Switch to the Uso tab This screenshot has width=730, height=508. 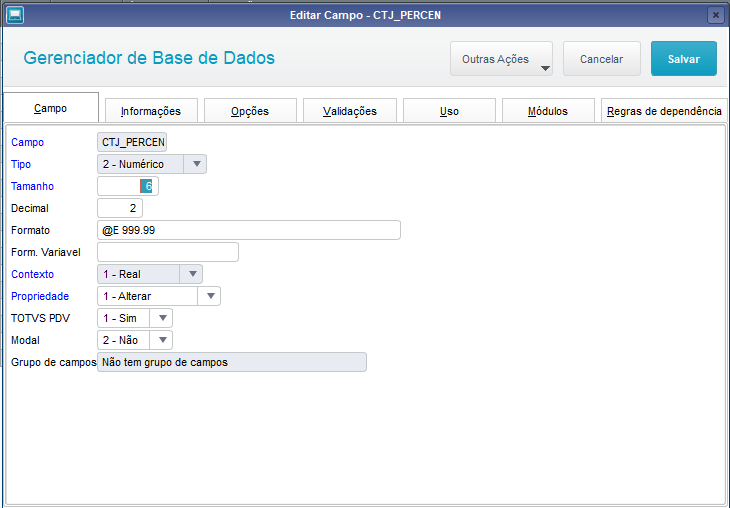click(x=449, y=111)
